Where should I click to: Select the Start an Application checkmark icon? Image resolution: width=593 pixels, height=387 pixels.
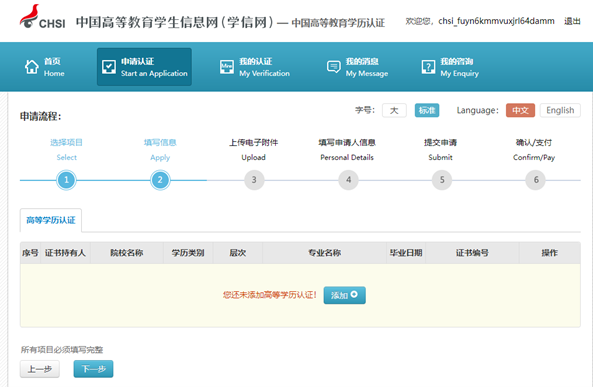109,67
